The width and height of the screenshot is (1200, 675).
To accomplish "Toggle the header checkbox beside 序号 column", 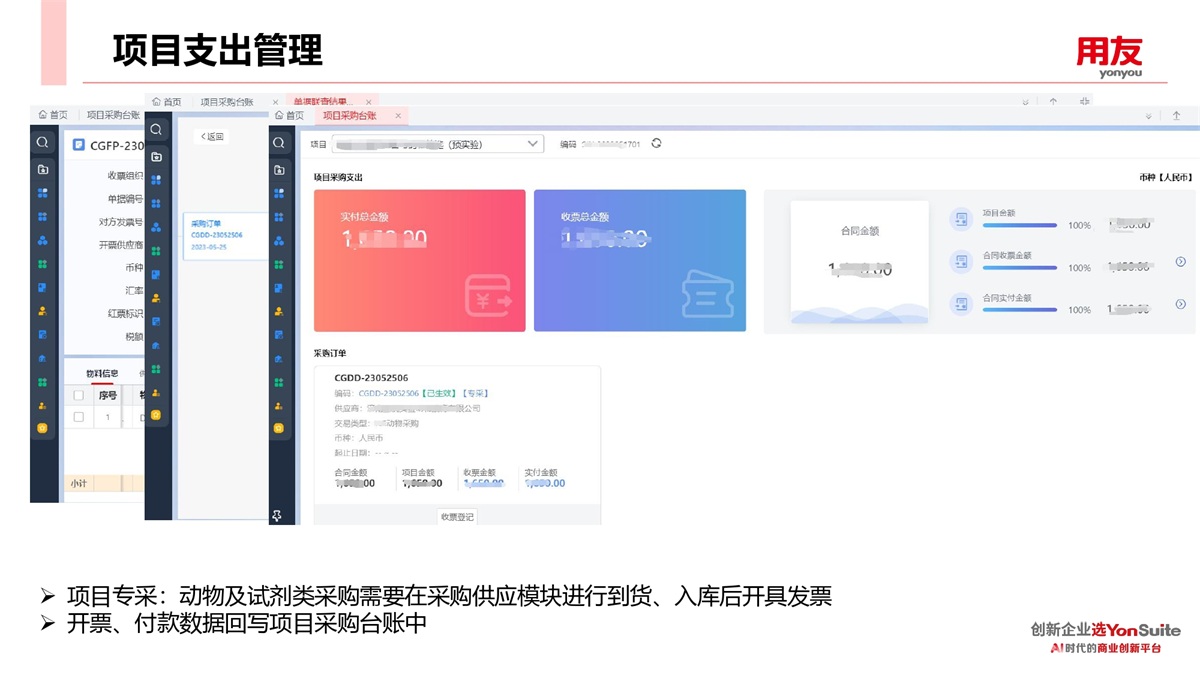I will (x=79, y=395).
